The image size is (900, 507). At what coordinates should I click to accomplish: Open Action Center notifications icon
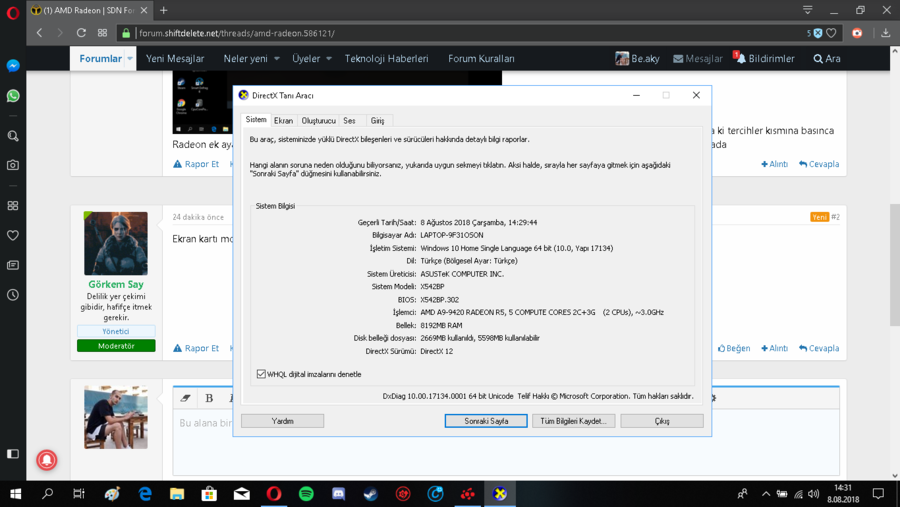pos(878,494)
